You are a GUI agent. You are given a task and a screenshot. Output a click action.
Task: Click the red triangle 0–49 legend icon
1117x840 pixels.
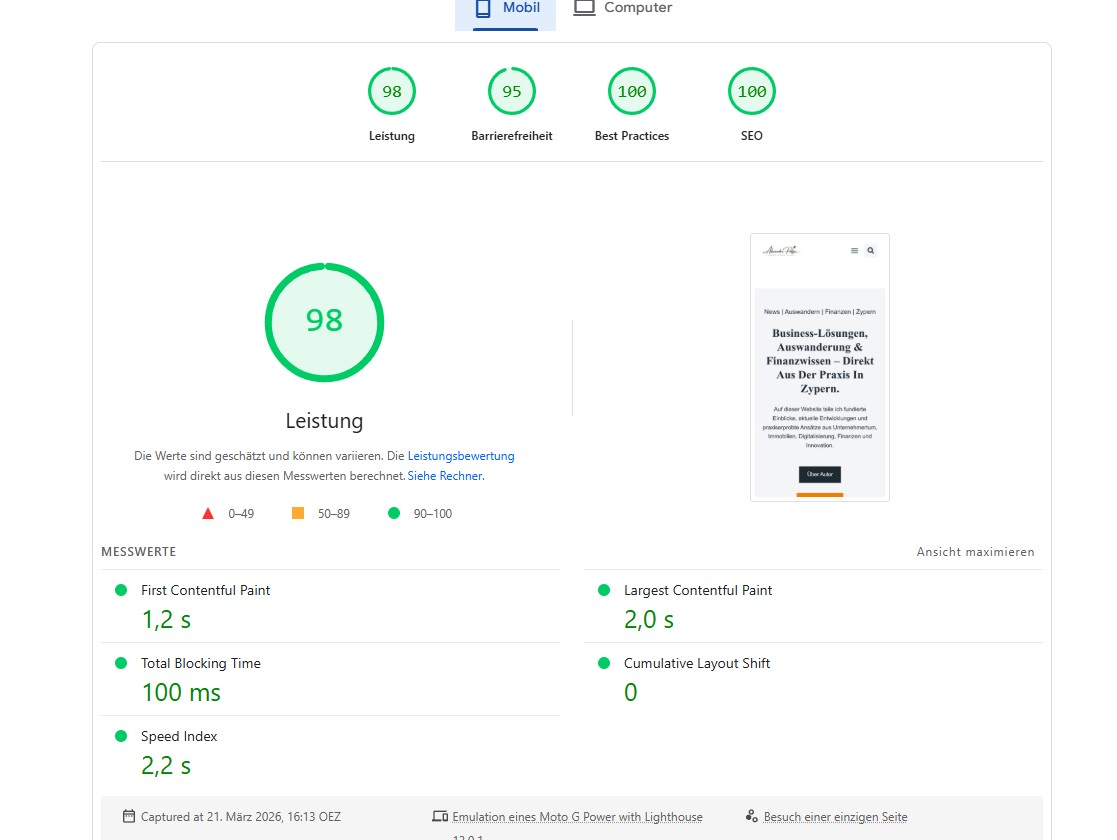click(208, 514)
